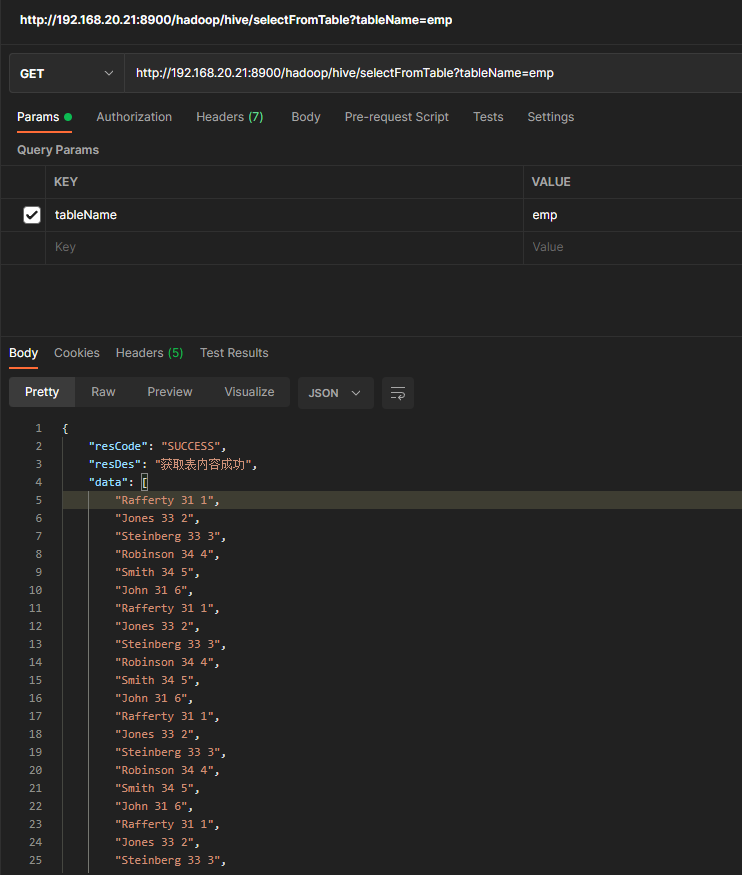Click the empty Key placeholder field
This screenshot has width=742, height=875.
click(285, 247)
